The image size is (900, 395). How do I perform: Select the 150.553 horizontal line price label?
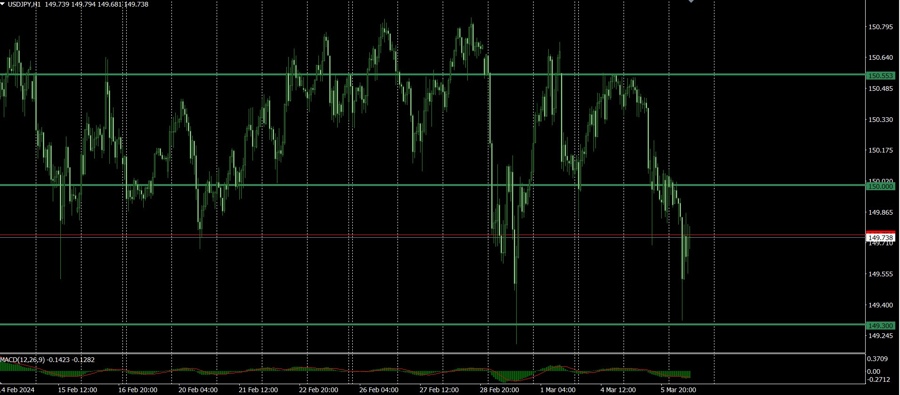[880, 75]
